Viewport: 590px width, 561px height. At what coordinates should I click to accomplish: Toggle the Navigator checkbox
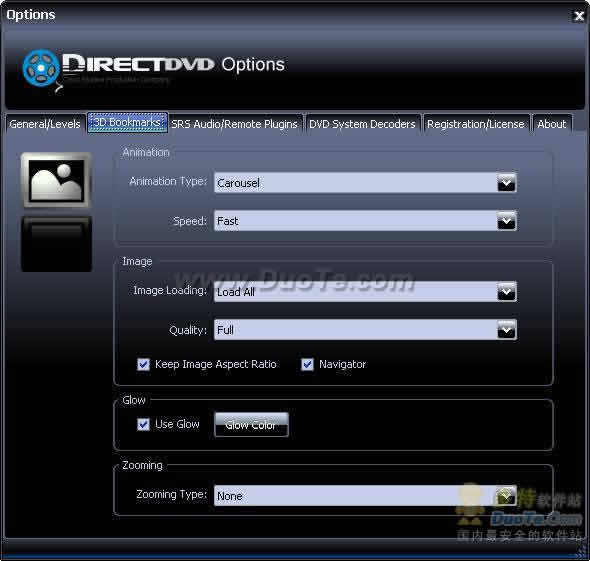point(307,364)
